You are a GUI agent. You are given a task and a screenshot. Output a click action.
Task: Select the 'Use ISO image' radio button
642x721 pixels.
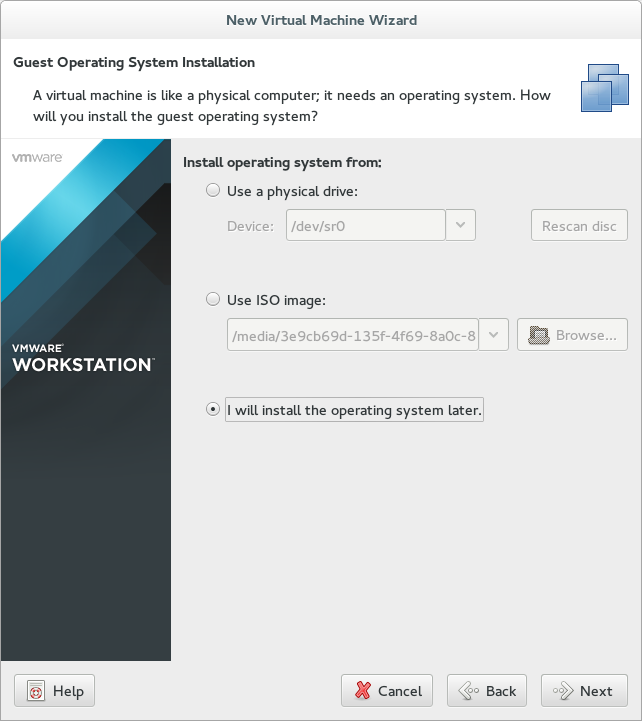tap(212, 299)
